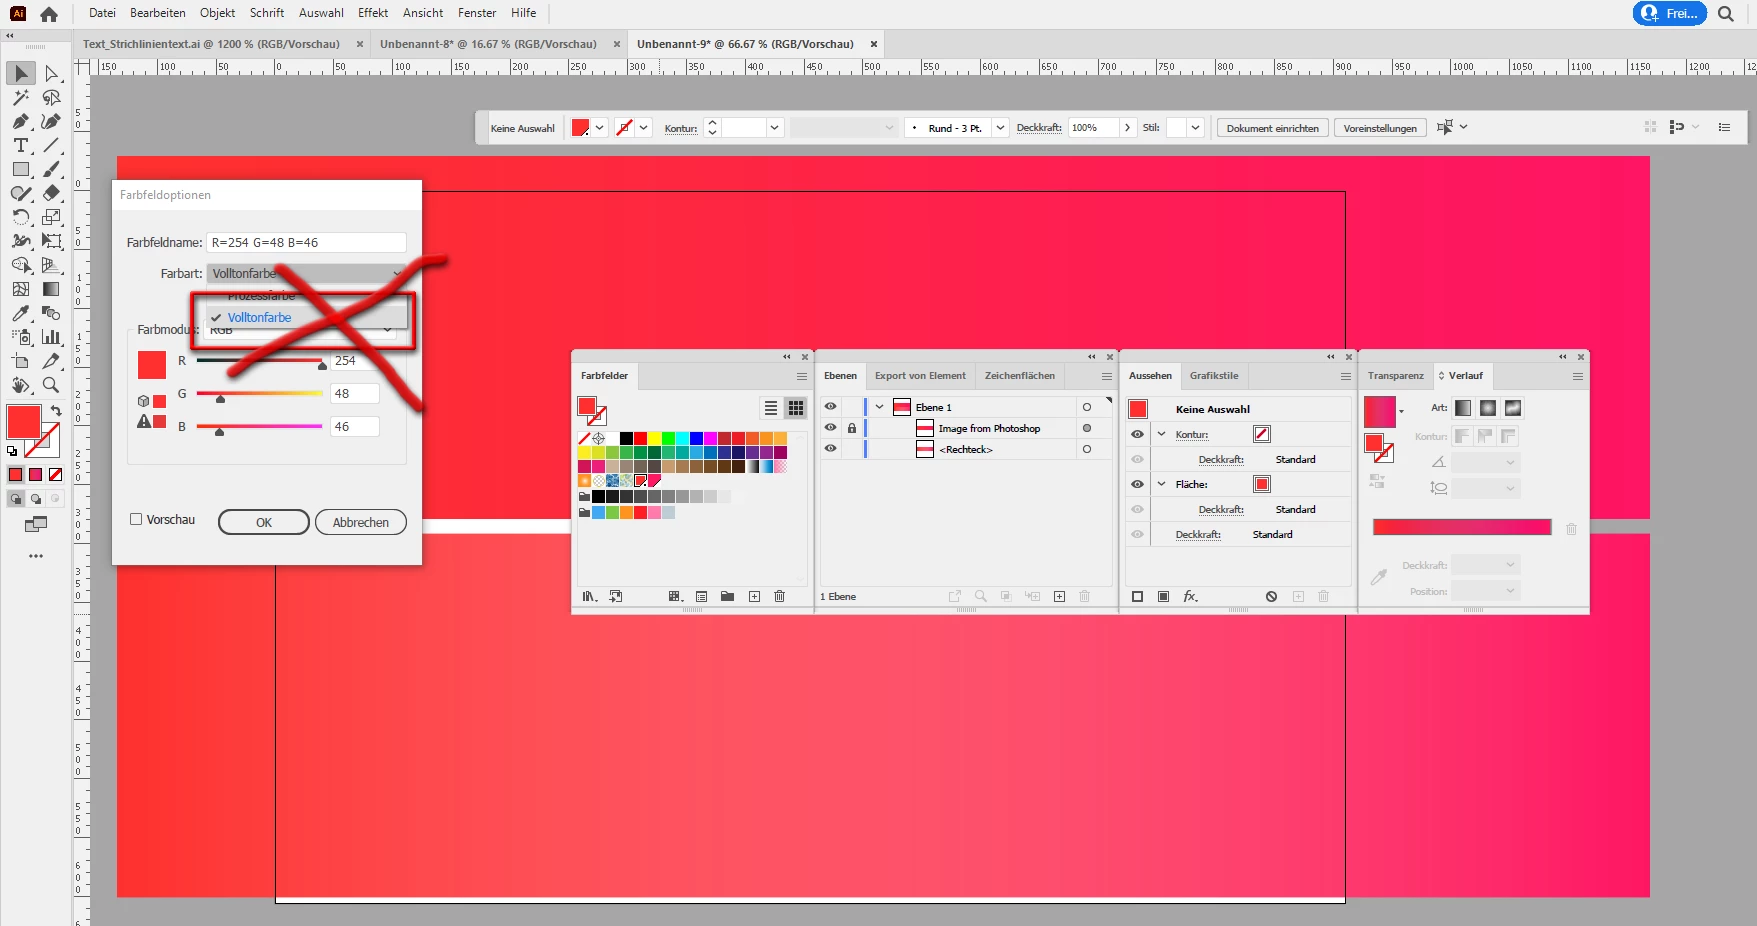Toggle Vorschau checkbox in Farbfeldoptionen

click(136, 520)
